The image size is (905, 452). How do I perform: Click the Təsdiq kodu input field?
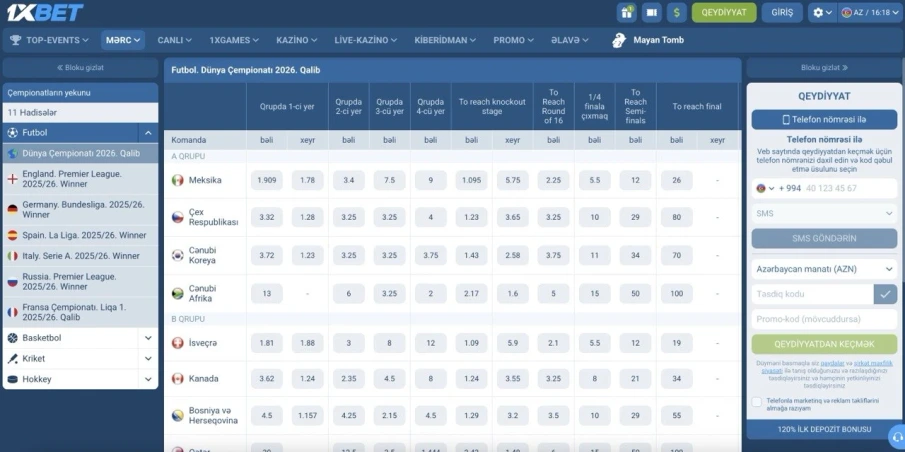(812, 294)
